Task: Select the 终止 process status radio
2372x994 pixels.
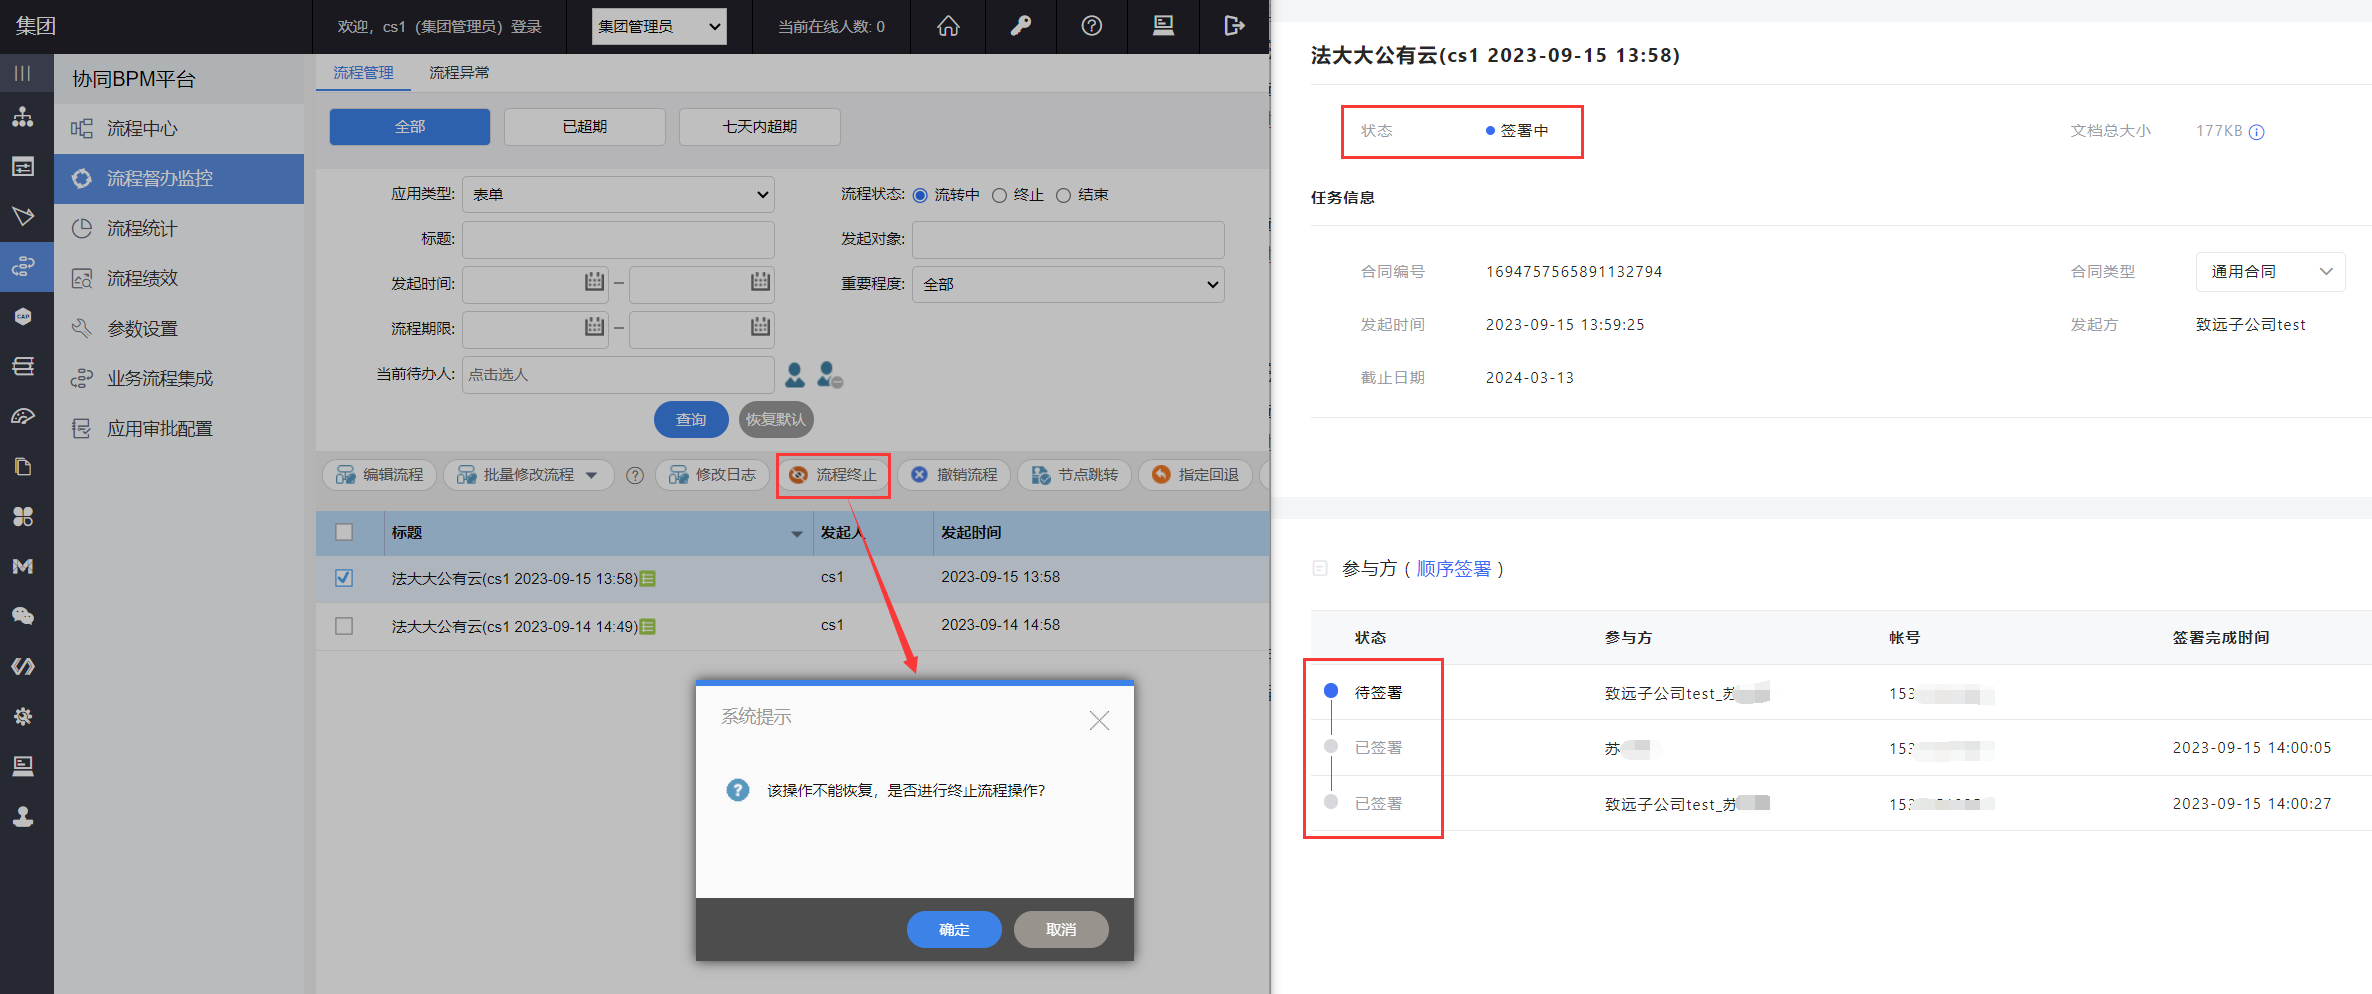Action: (x=999, y=195)
